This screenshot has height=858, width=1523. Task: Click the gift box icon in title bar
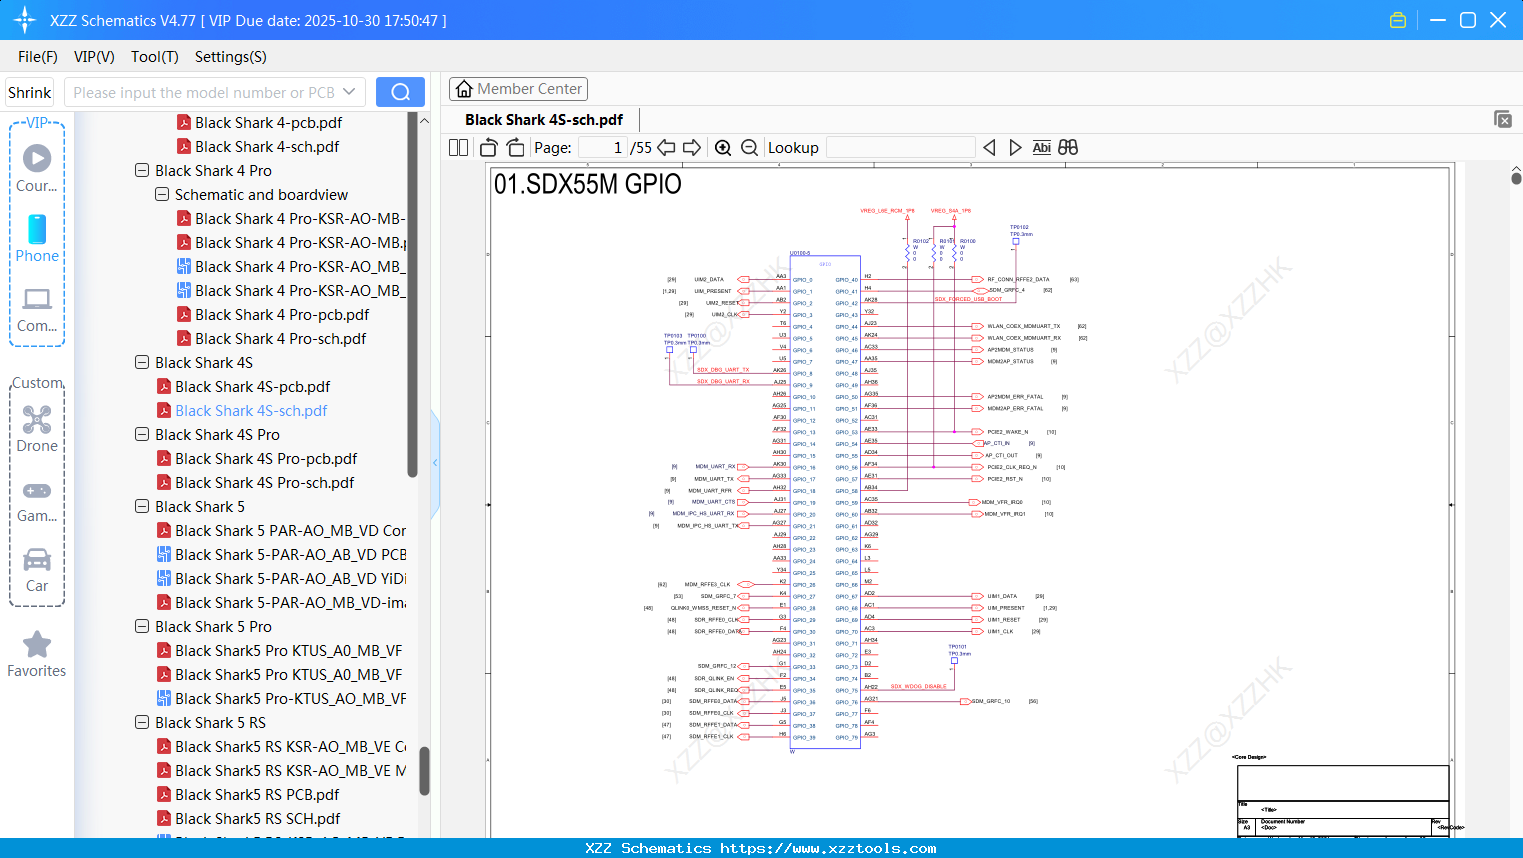pyautogui.click(x=1398, y=20)
